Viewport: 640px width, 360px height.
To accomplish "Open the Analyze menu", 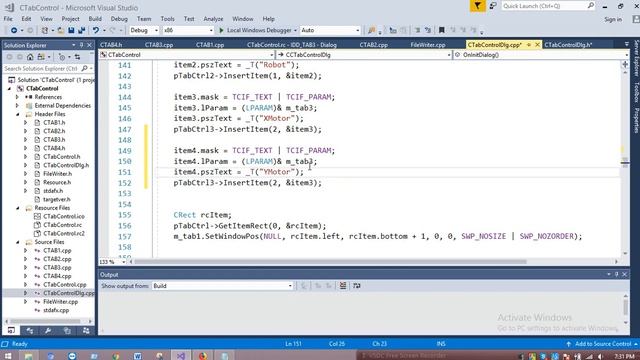I will (x=213, y=19).
